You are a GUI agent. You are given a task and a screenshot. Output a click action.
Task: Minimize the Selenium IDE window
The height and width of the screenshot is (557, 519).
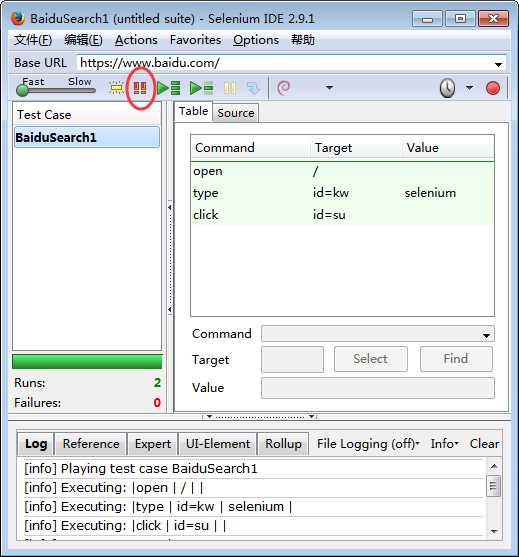click(x=427, y=18)
